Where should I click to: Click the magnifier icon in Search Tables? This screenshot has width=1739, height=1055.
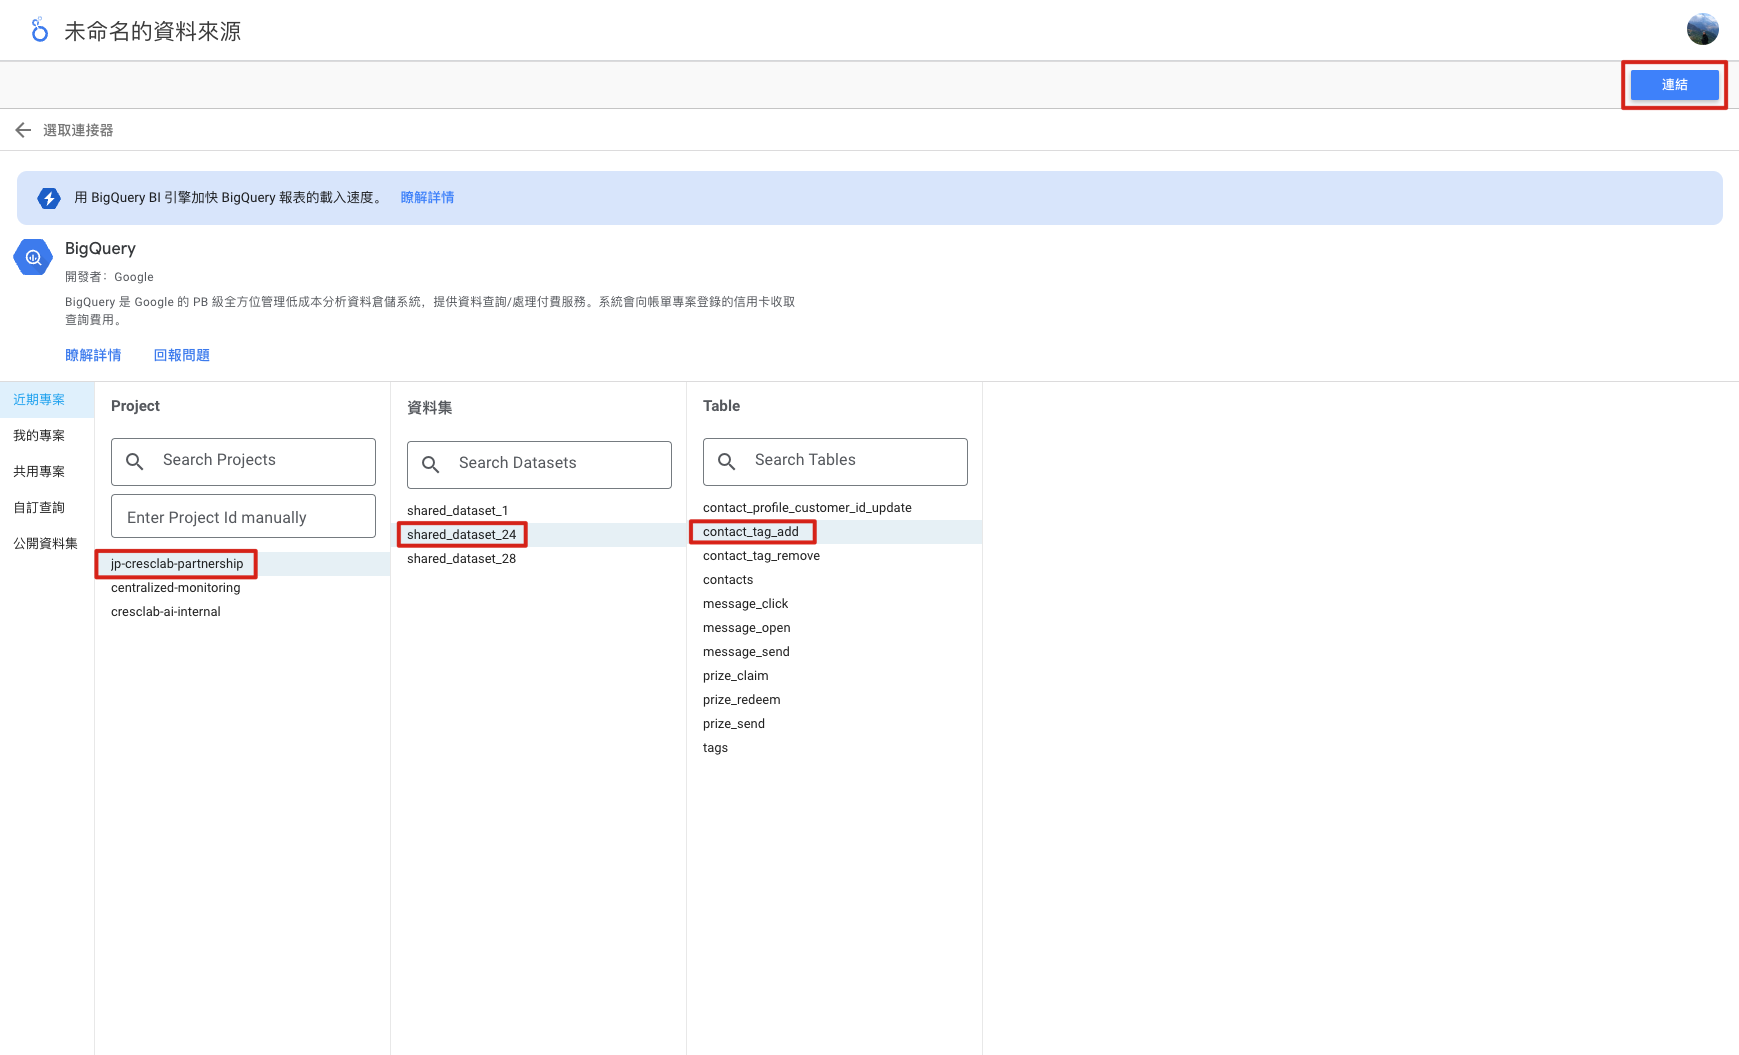click(x=727, y=461)
